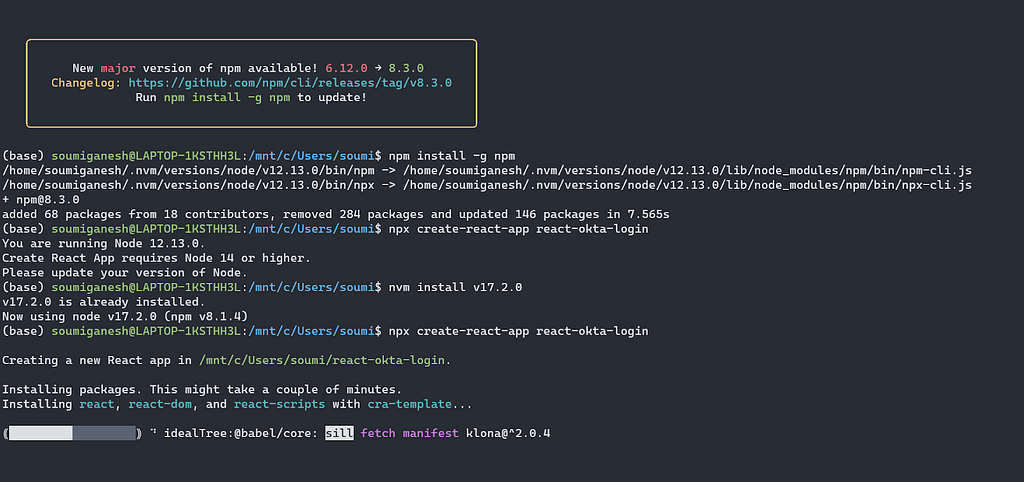1024x482 pixels.
Task: Click the 'nvm install v17.2.0' command
Action: pos(455,287)
